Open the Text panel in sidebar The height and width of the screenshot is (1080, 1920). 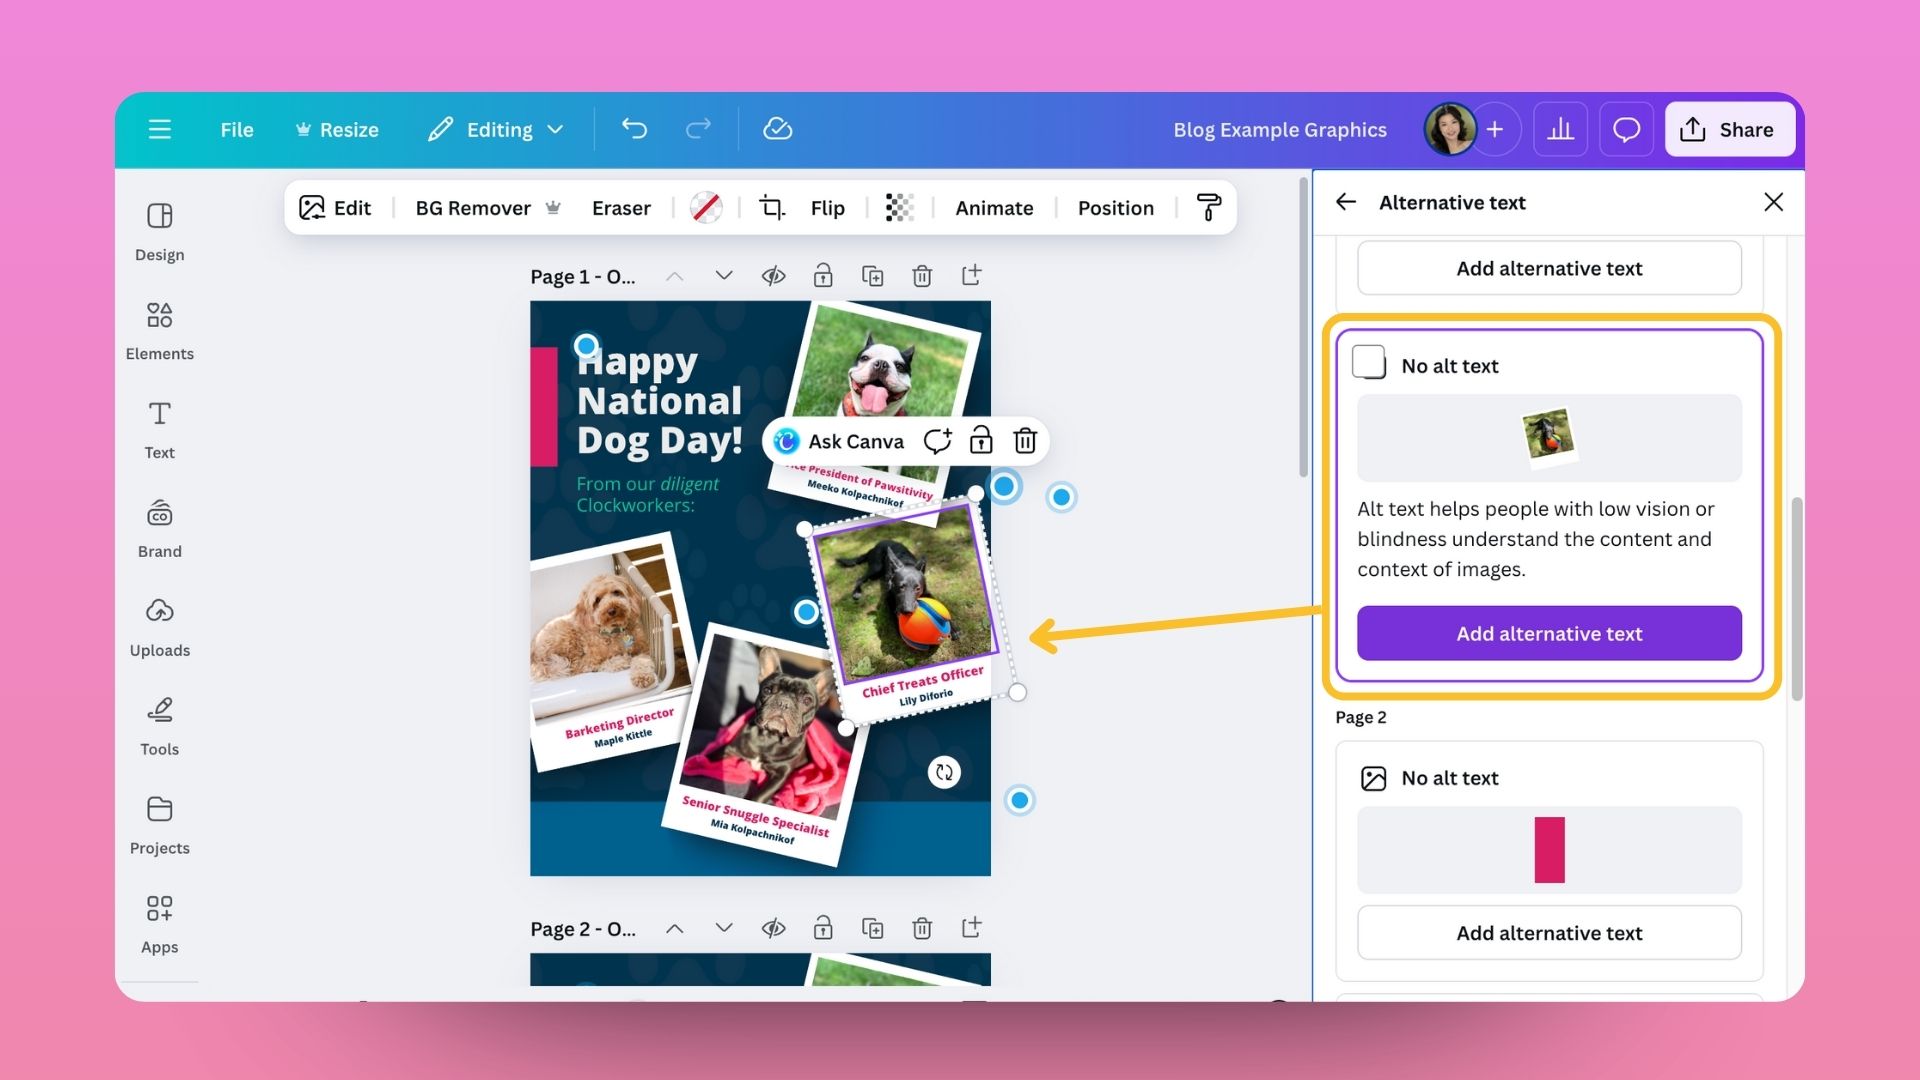(159, 428)
